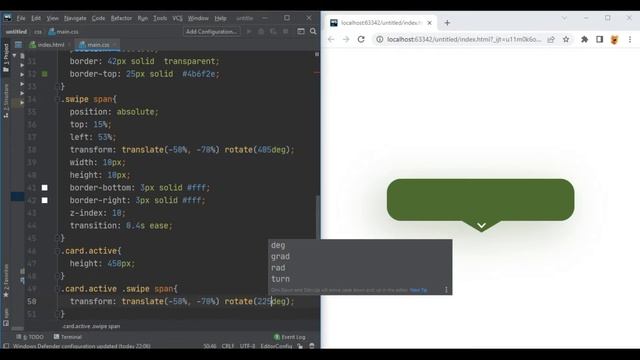640x360 pixels.
Task: Open the Navigate menu
Action: coord(75,18)
